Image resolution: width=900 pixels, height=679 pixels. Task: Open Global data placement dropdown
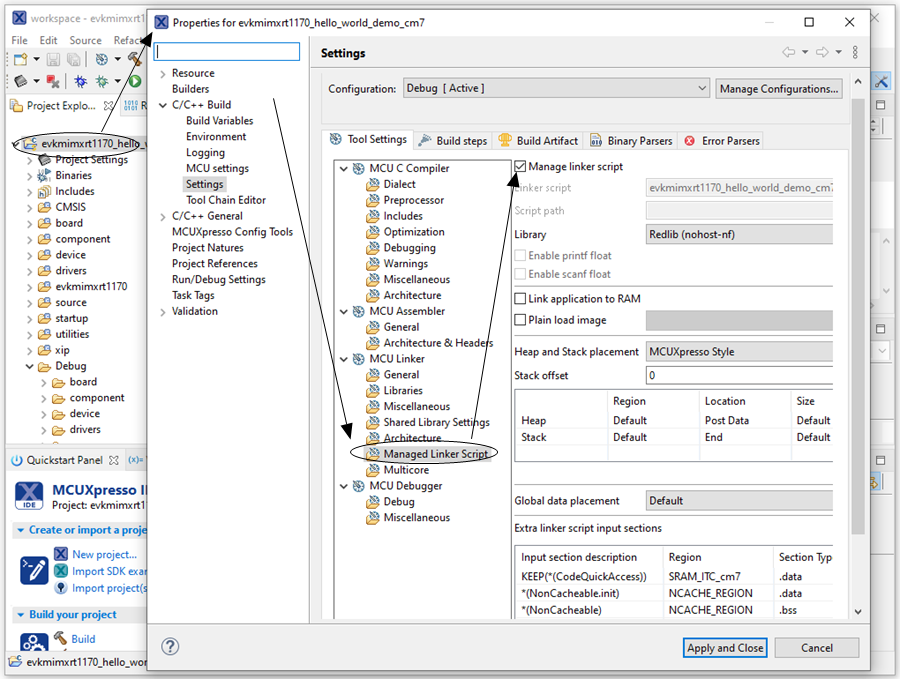coord(739,500)
